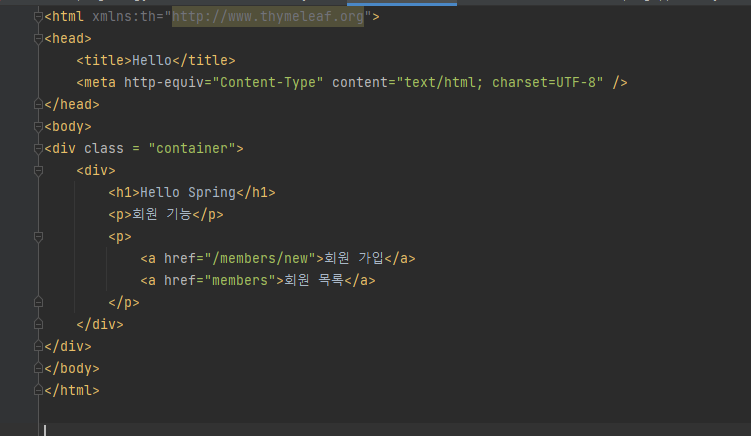Viewport: 751px width, 436px height.
Task: Click the active editor tab underline at top
Action: (402, 3)
